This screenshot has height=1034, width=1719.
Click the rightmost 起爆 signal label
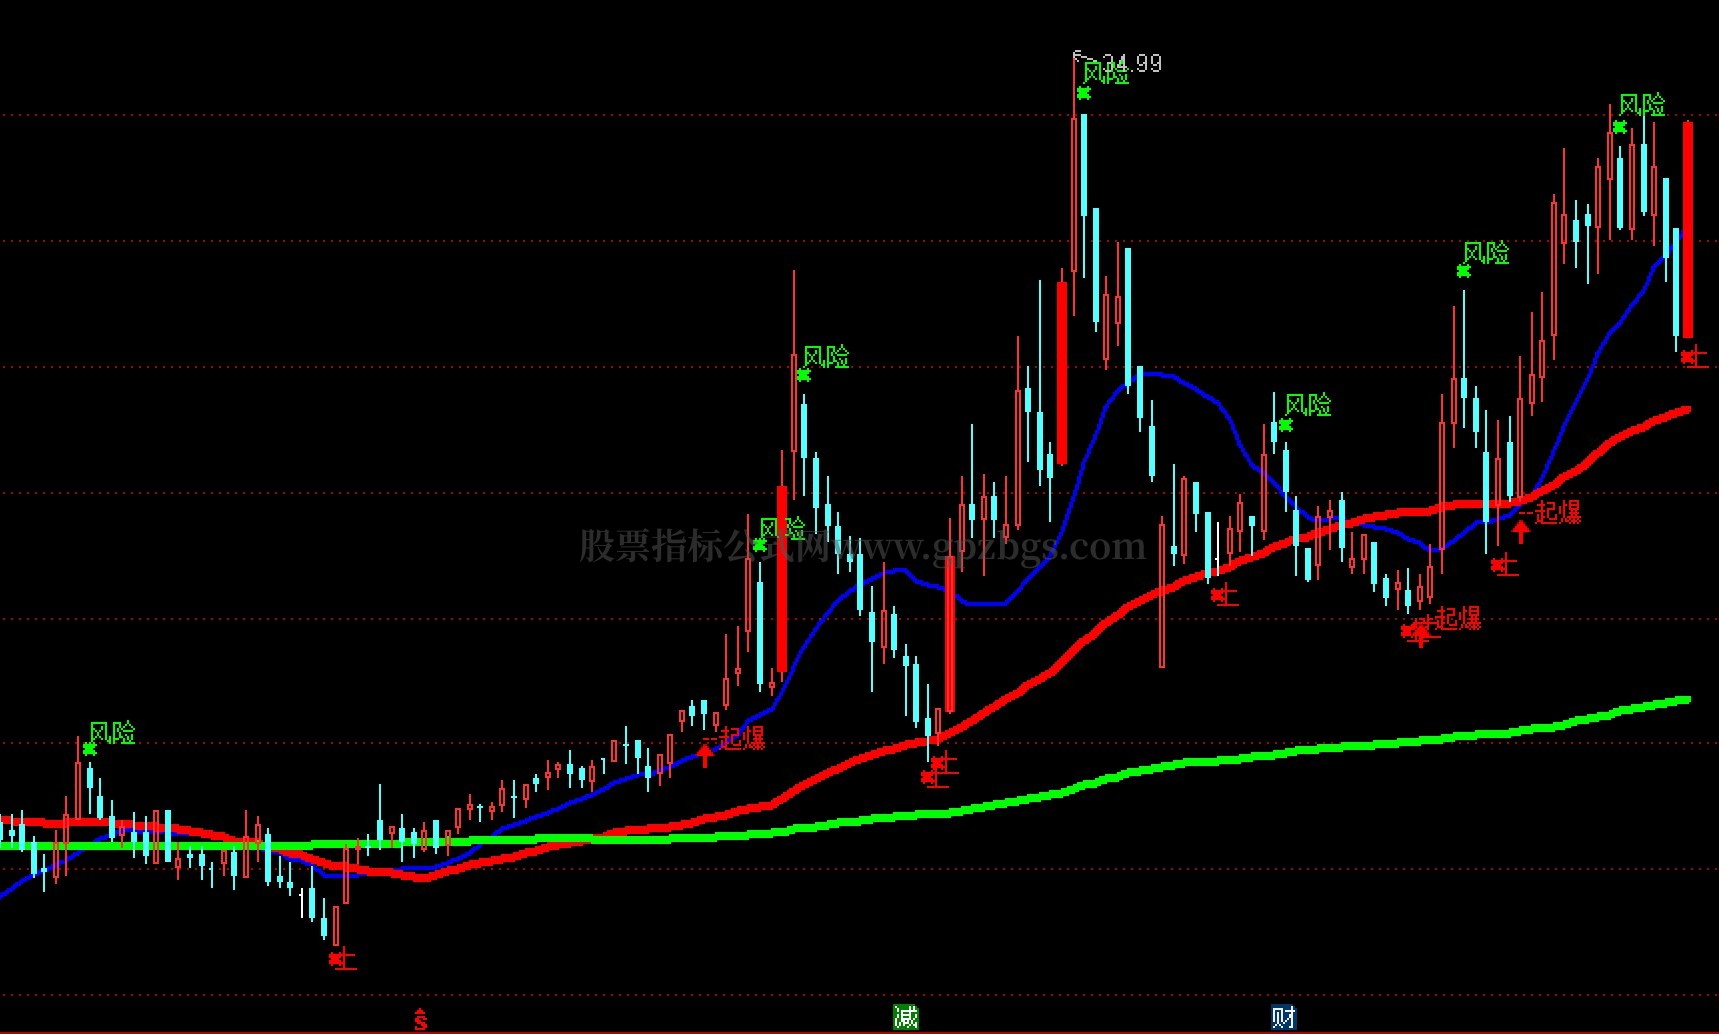click(1558, 513)
